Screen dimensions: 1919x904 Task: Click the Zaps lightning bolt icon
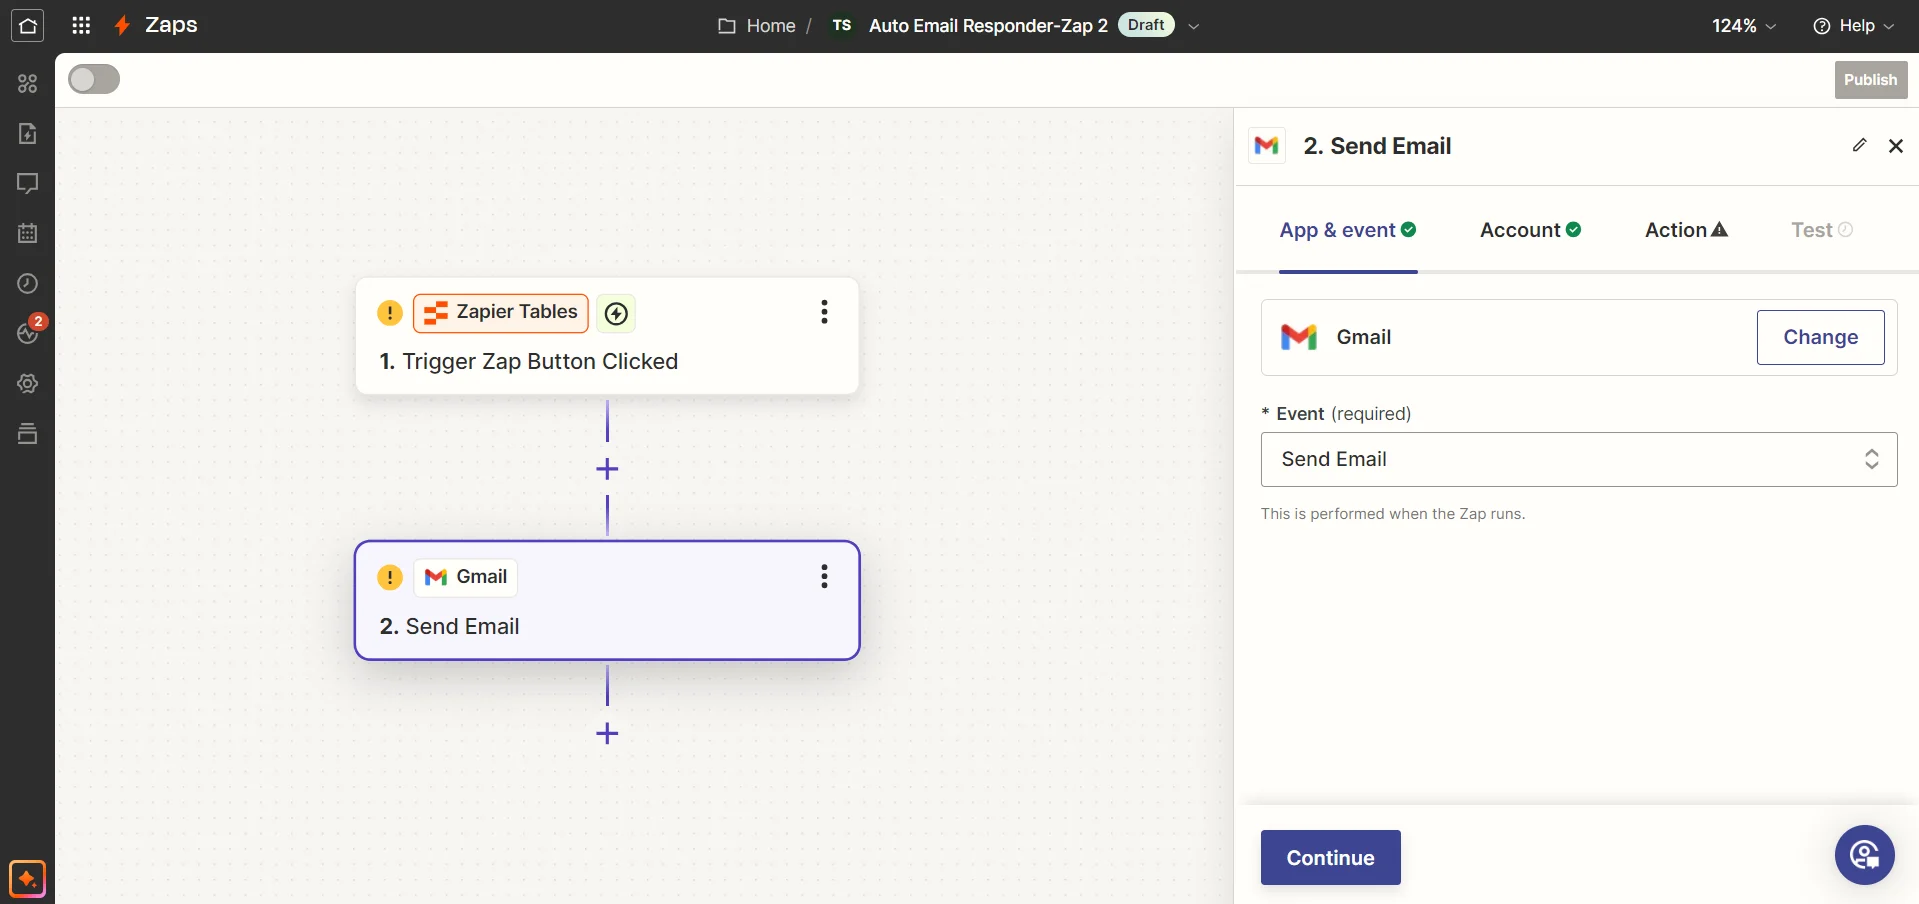[x=122, y=26]
